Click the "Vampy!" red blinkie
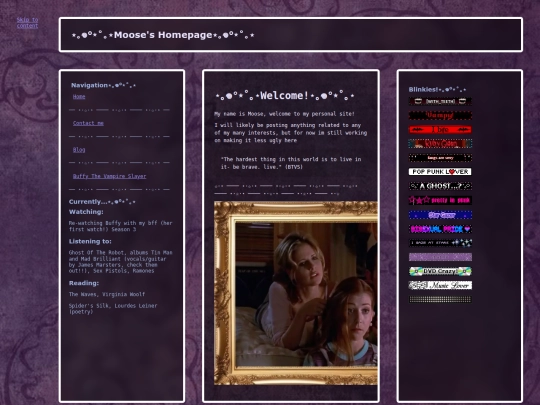This screenshot has width=540, height=405. pyautogui.click(x=440, y=115)
